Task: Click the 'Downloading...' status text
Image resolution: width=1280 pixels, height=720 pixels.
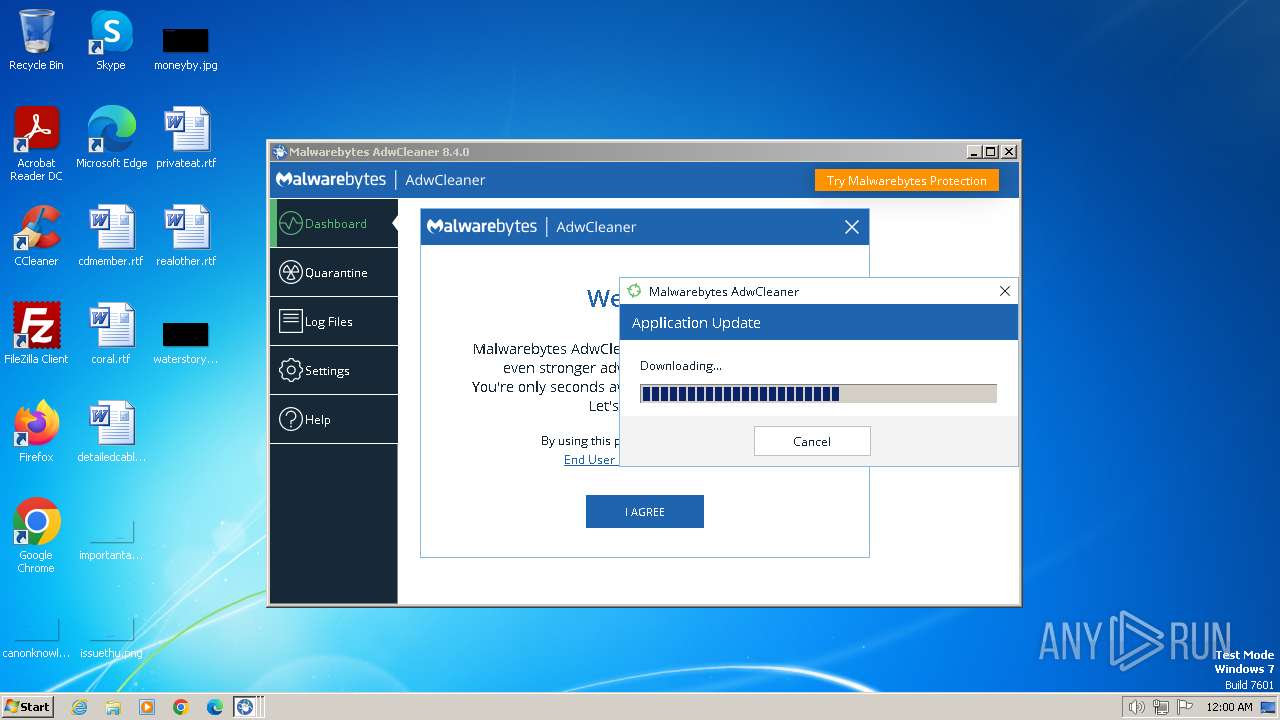Action: coord(681,366)
